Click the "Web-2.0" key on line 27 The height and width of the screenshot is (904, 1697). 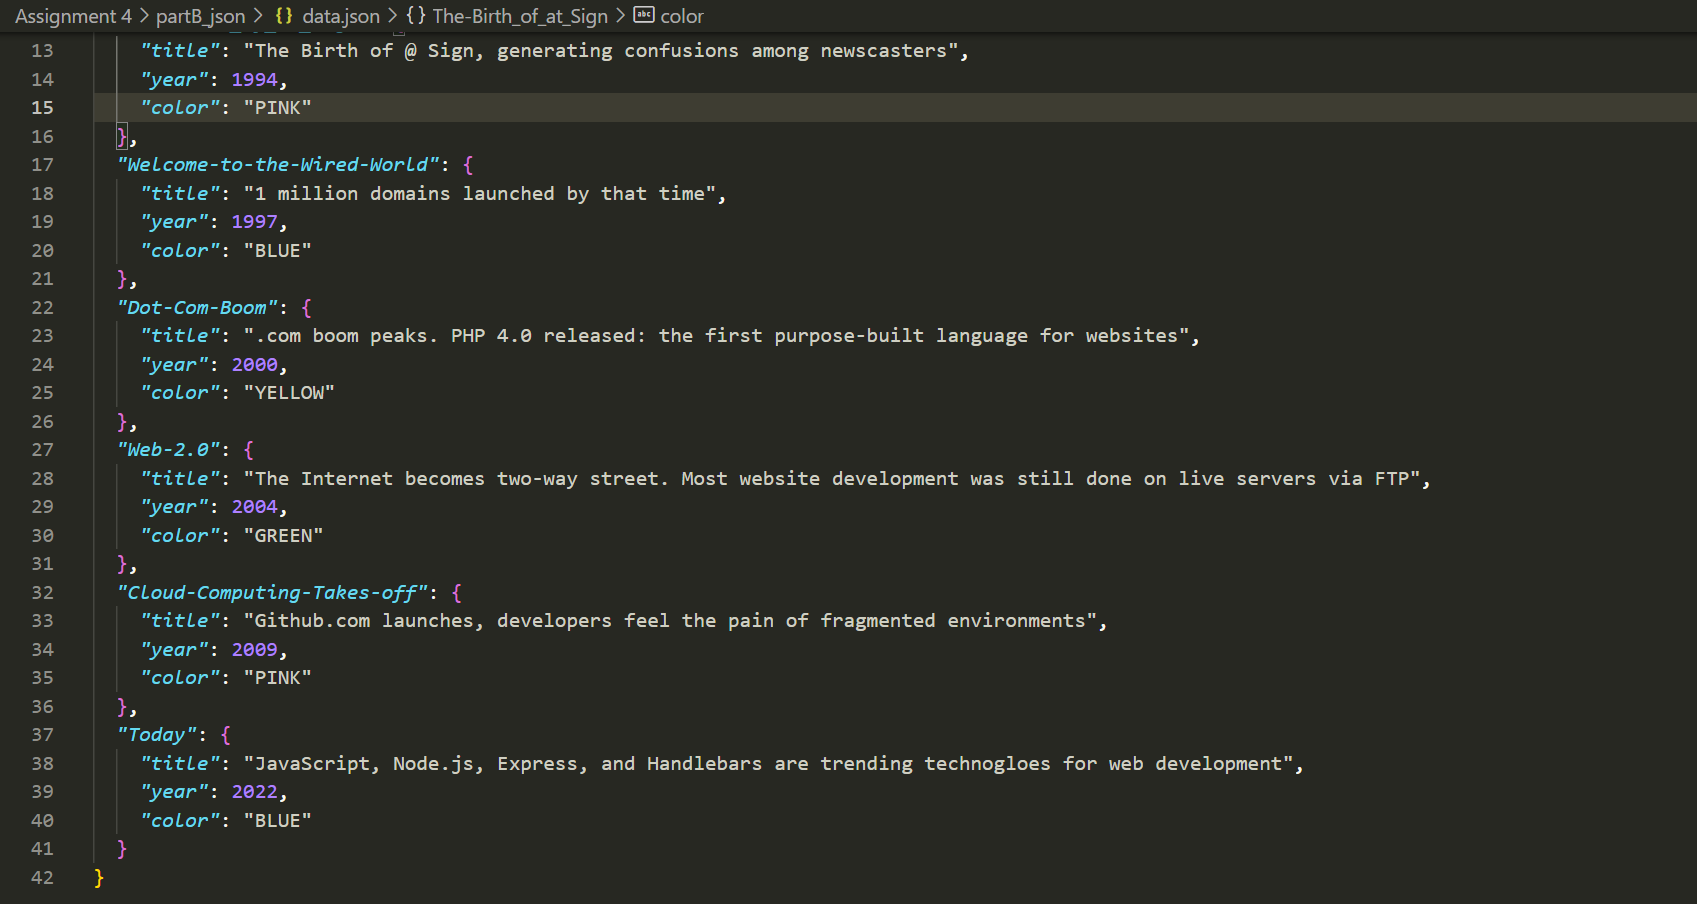168,449
